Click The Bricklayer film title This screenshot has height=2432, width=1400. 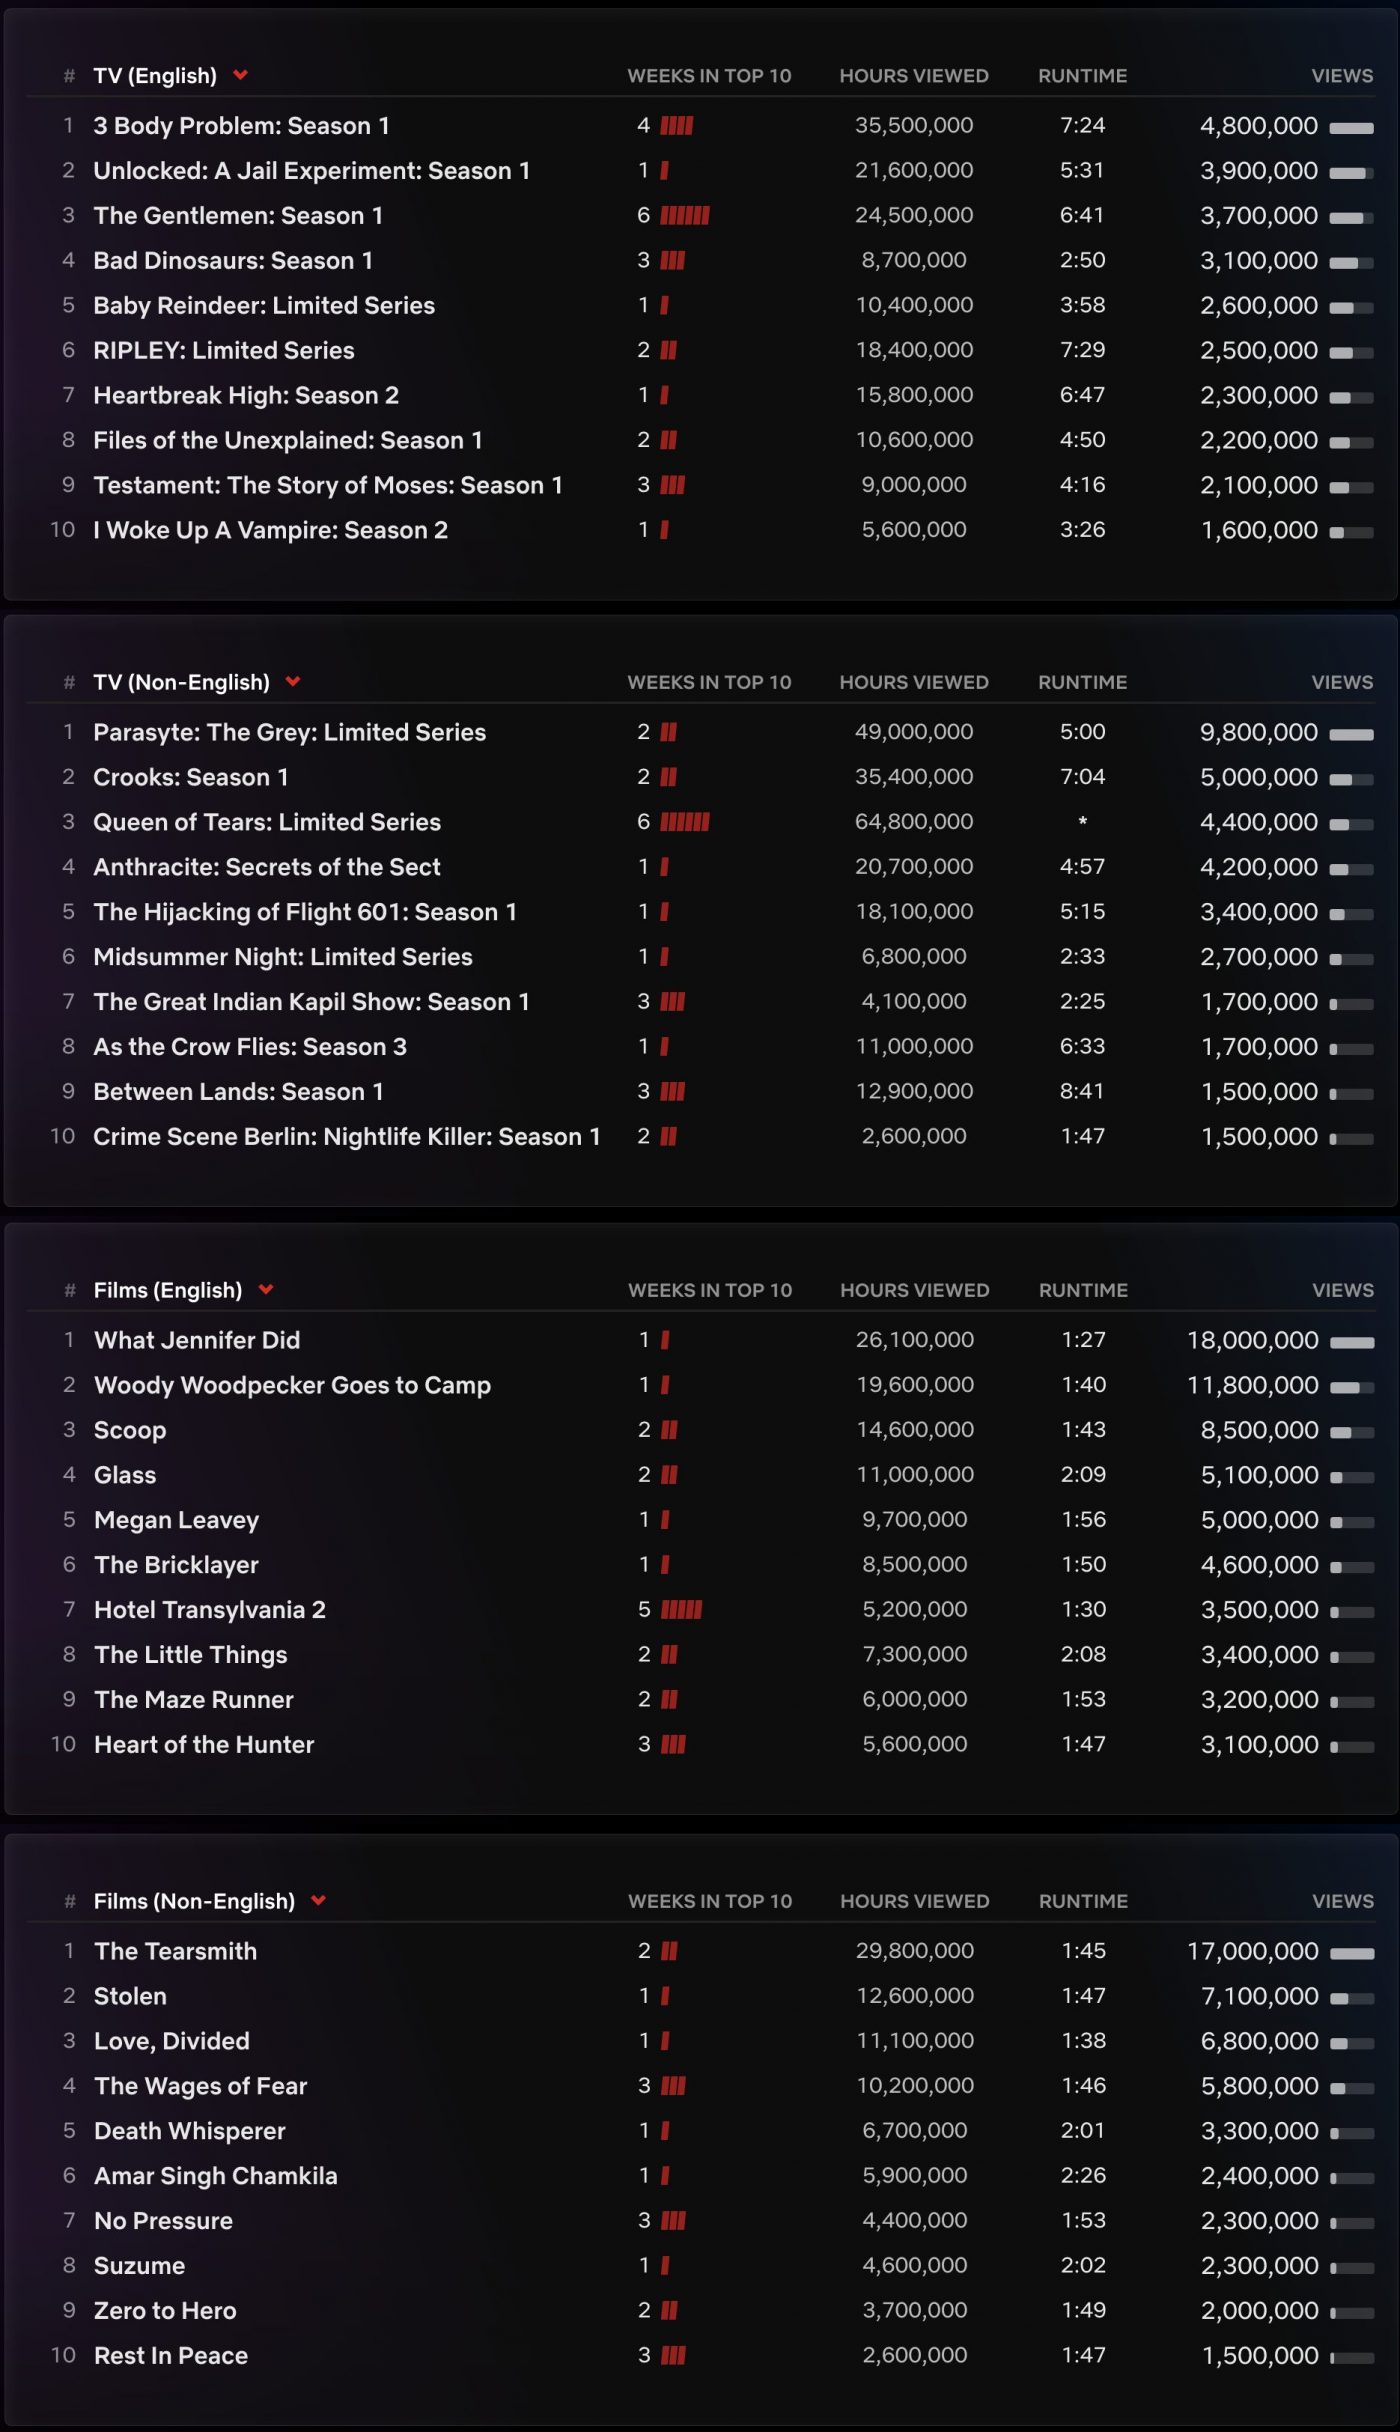[177, 1566]
